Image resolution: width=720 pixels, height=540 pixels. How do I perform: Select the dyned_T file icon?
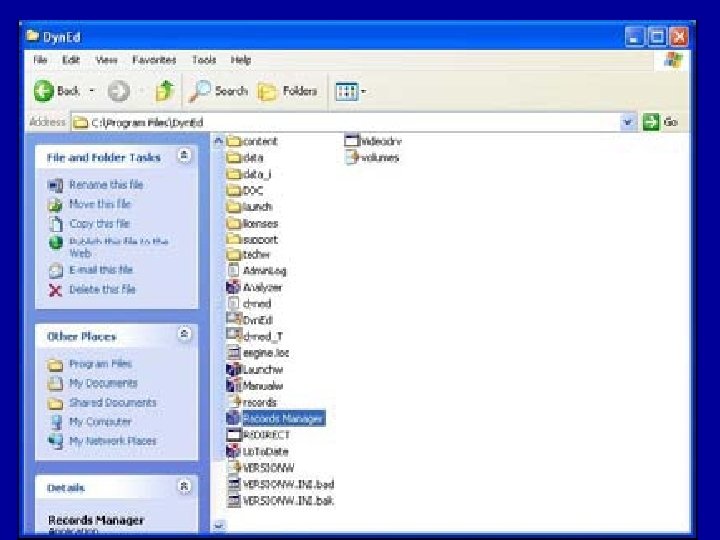[x=234, y=335]
